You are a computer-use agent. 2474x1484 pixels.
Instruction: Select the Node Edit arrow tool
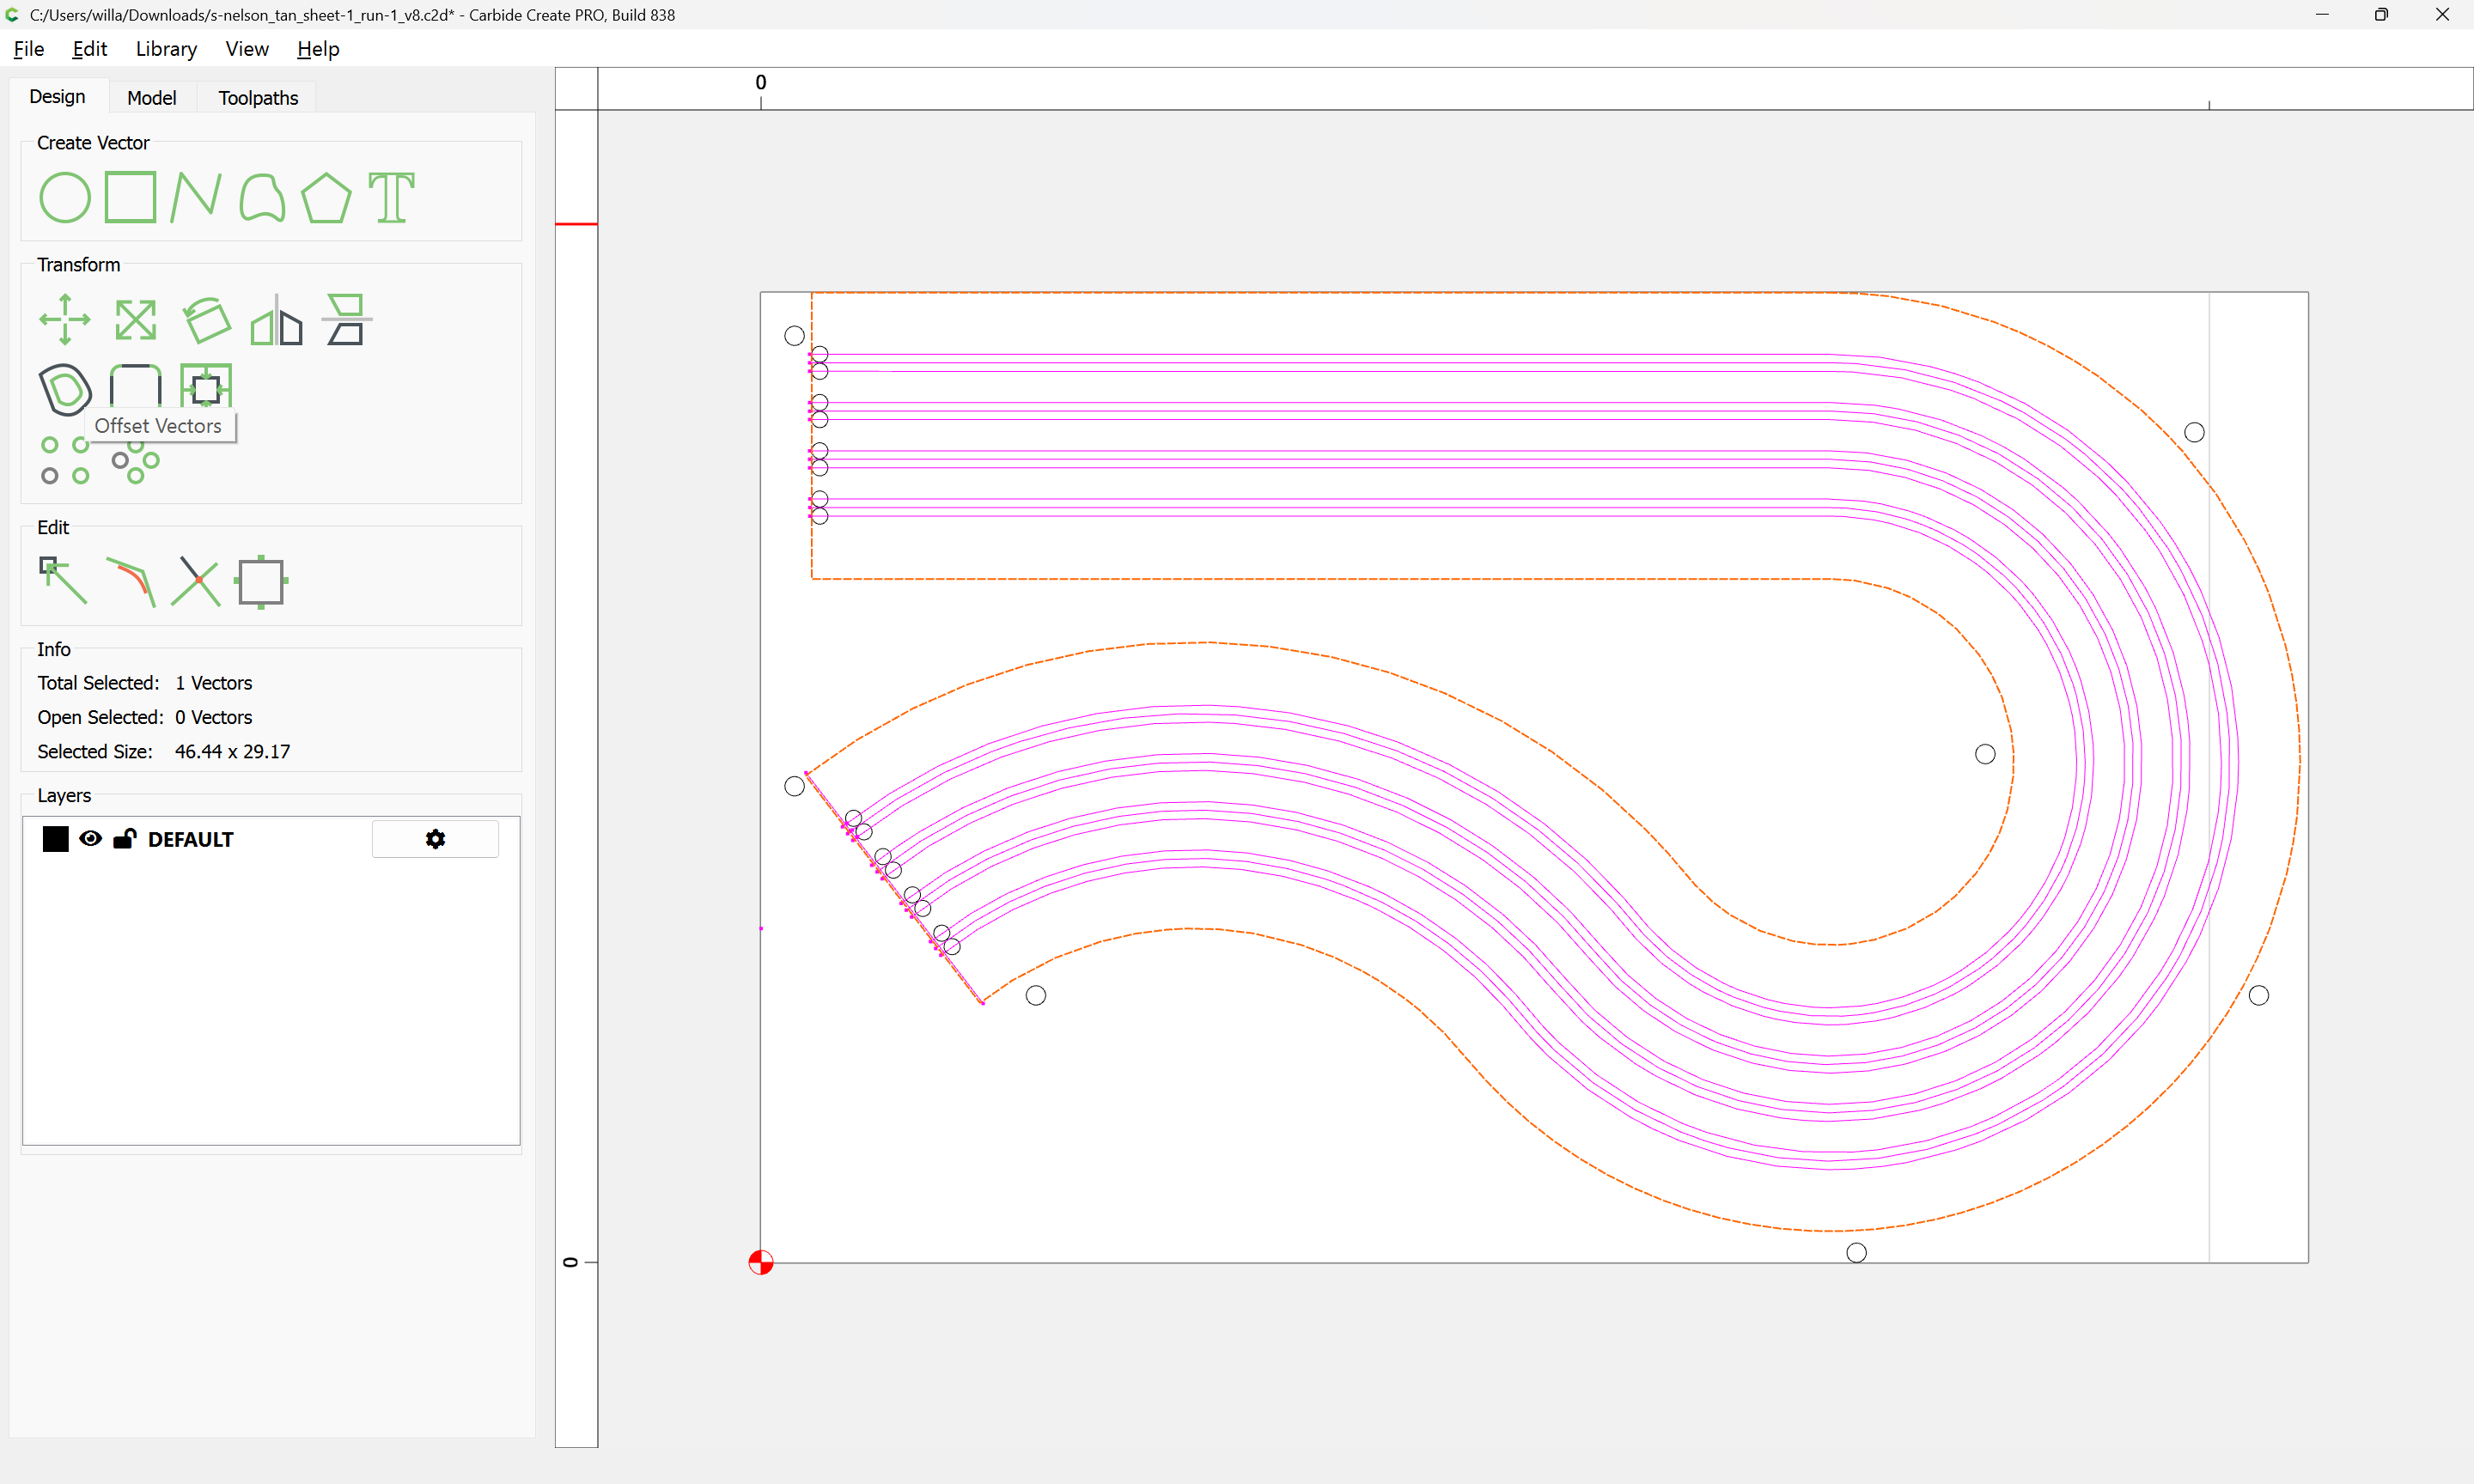point(63,581)
